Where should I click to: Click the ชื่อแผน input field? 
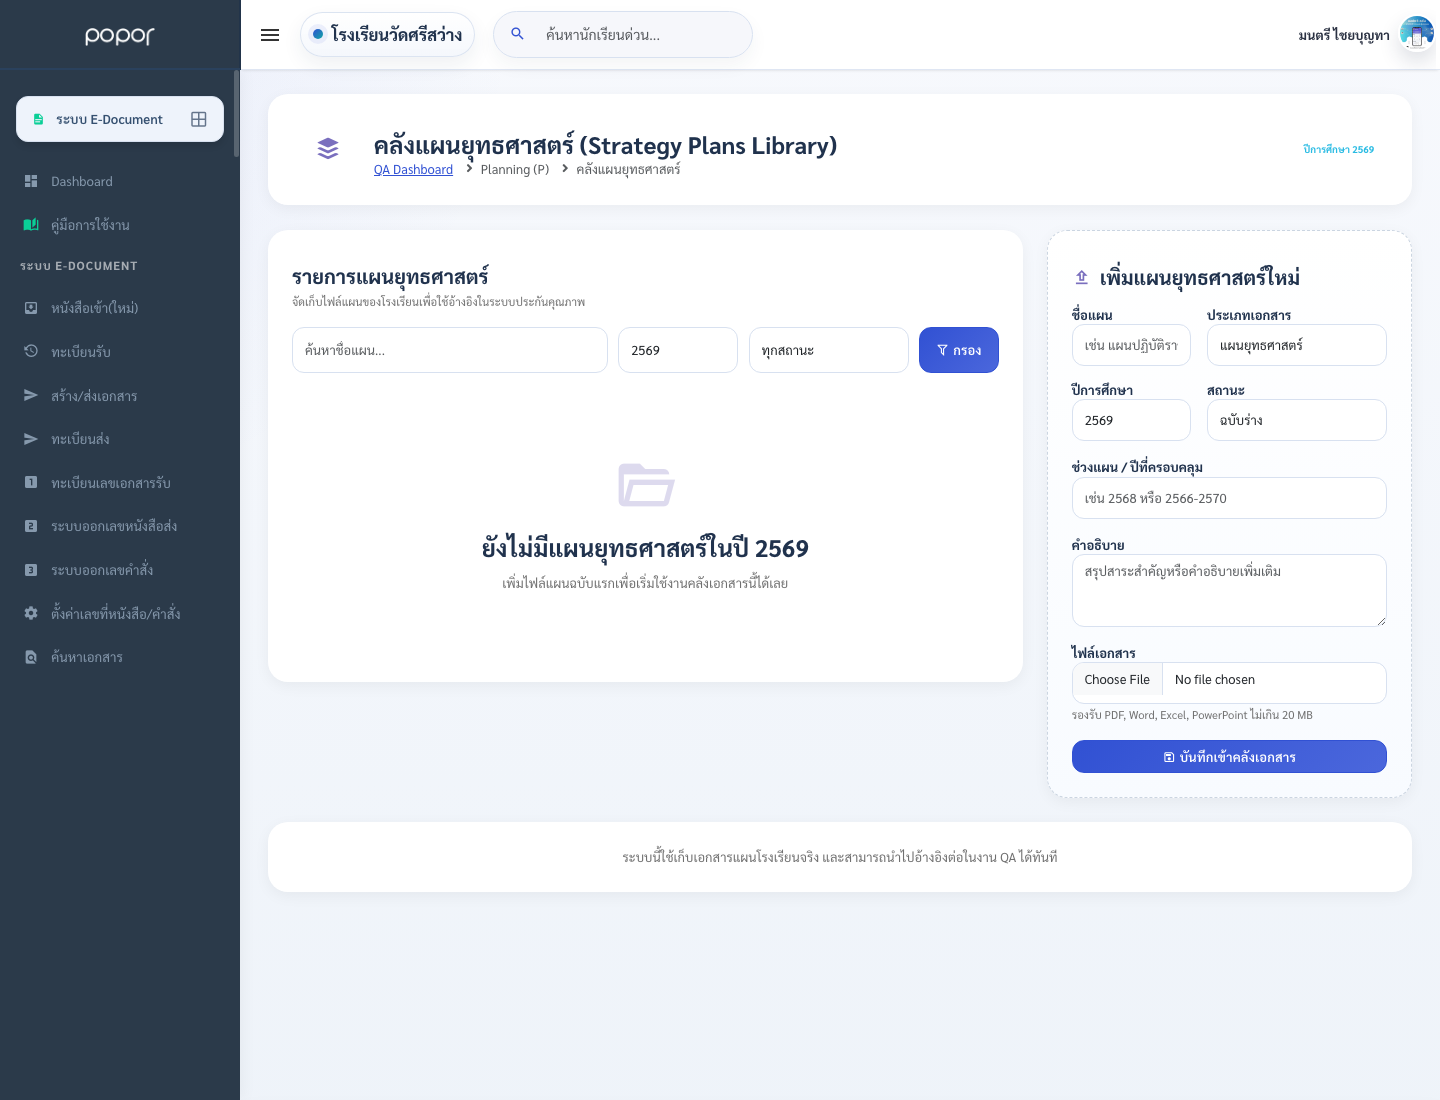coord(1131,345)
